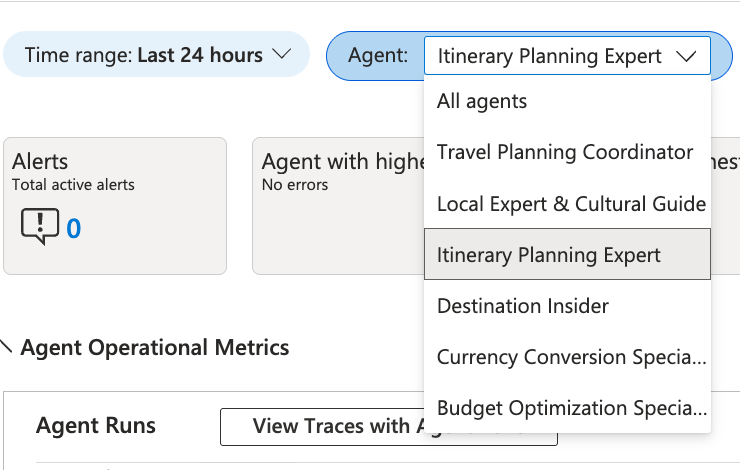Viewport: 740px width, 470px height.
Task: Click the Agent combo box chevron
Action: coord(686,57)
